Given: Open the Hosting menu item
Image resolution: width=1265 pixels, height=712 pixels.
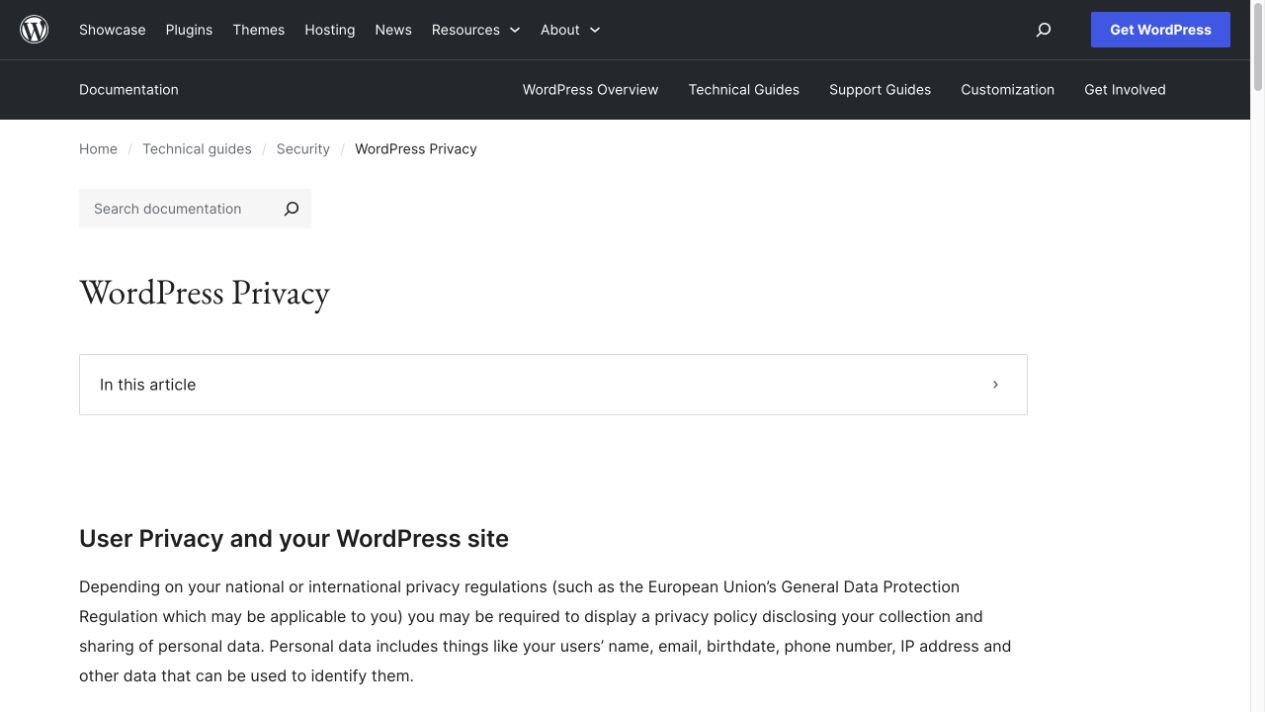Looking at the screenshot, I should pos(330,30).
